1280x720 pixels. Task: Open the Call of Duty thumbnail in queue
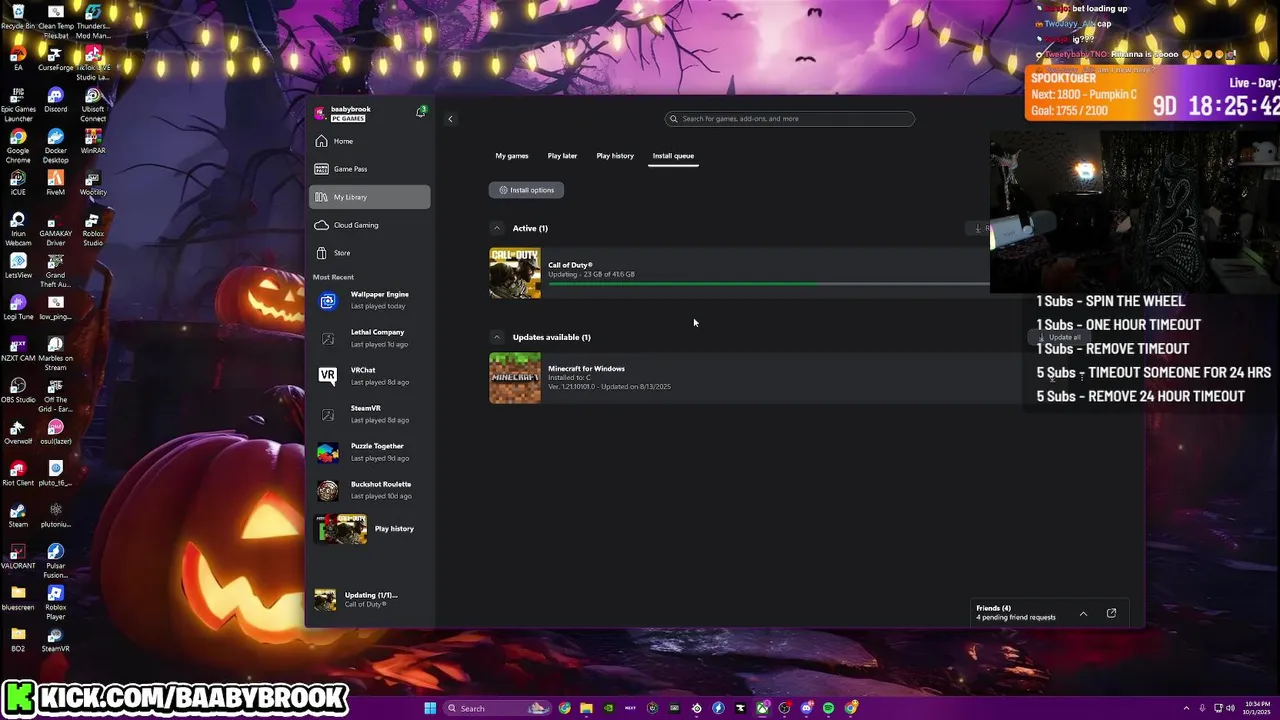[515, 273]
